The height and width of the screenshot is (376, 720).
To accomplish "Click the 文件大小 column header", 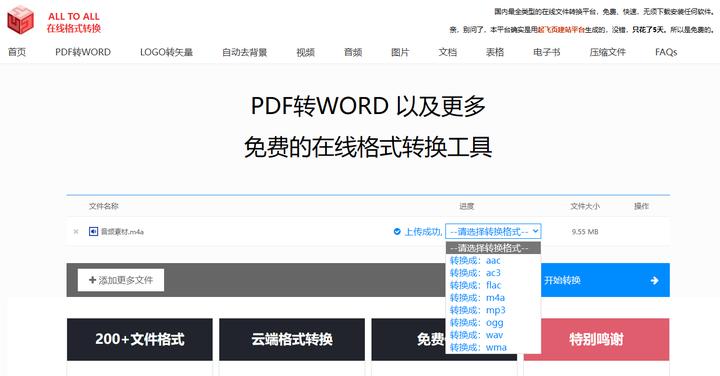I will [x=585, y=206].
